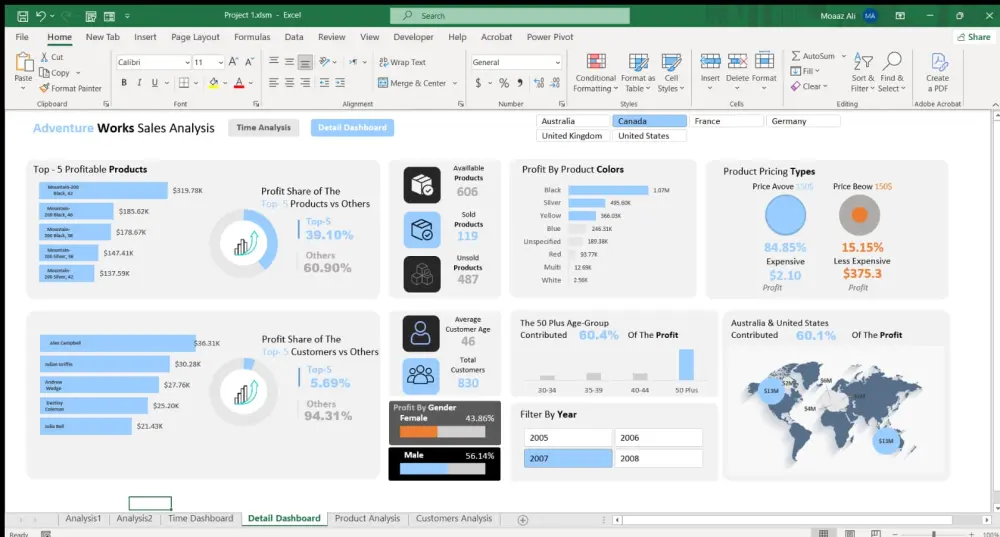Click the Insert cells icon
The width and height of the screenshot is (1000, 537).
(710, 61)
